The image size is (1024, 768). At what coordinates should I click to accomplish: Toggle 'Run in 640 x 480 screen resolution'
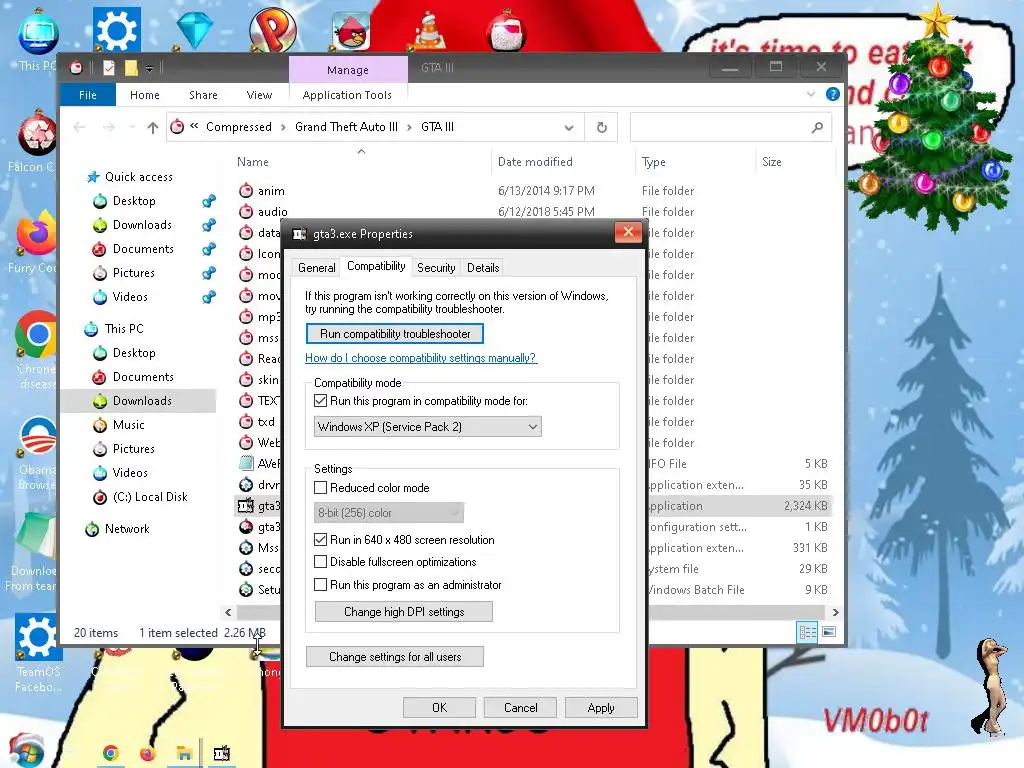321,539
